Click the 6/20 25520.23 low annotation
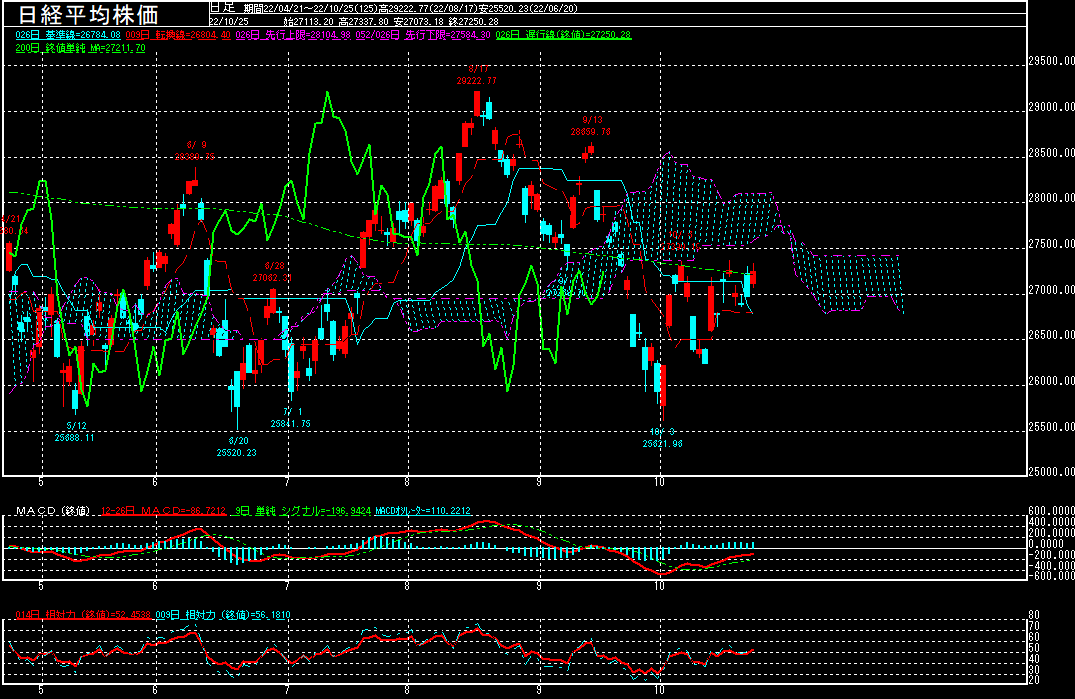The image size is (1075, 699). 237,447
